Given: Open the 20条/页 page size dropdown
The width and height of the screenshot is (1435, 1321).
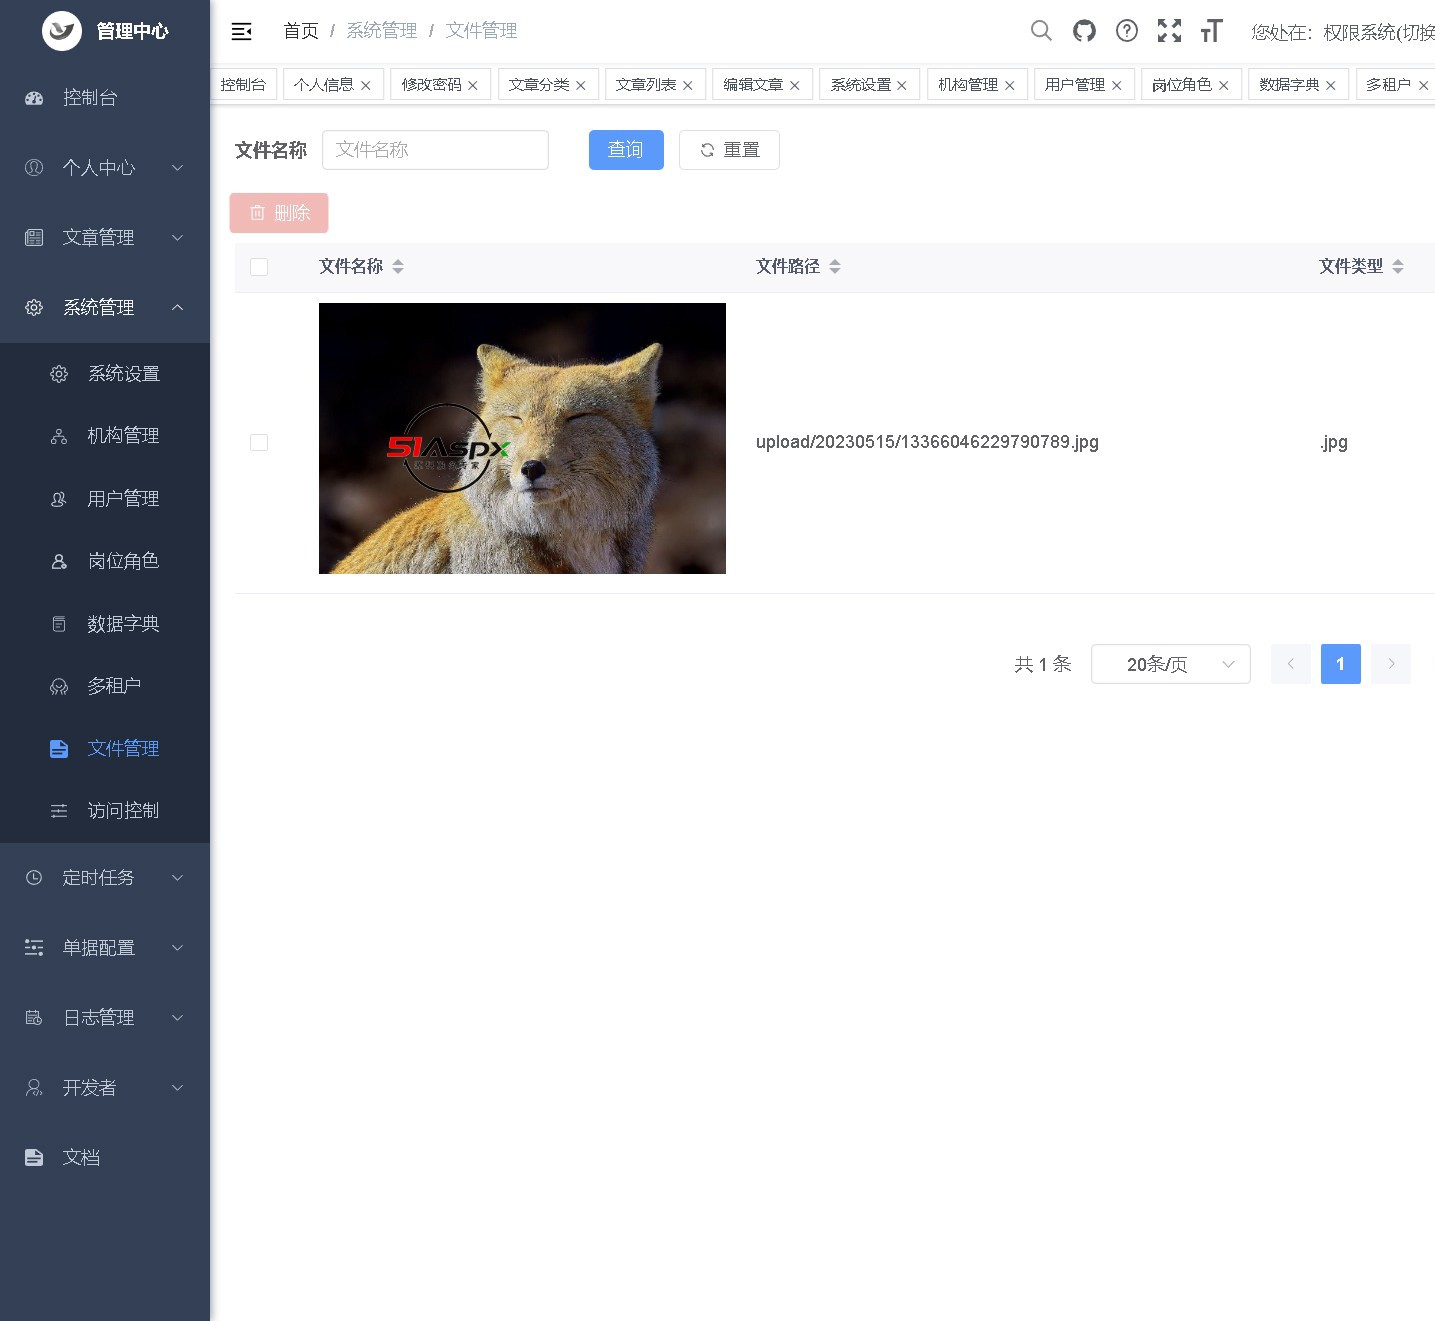Looking at the screenshot, I should click(x=1171, y=664).
